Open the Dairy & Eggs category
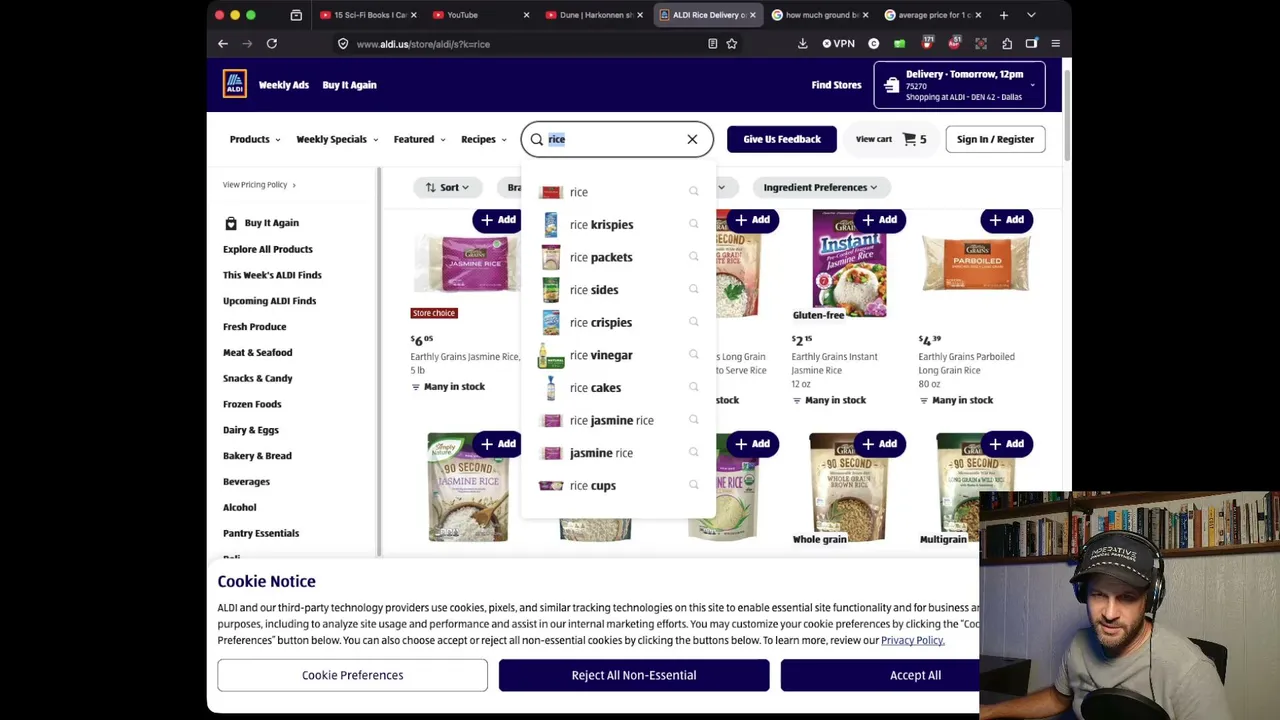This screenshot has width=1280, height=720. [251, 430]
